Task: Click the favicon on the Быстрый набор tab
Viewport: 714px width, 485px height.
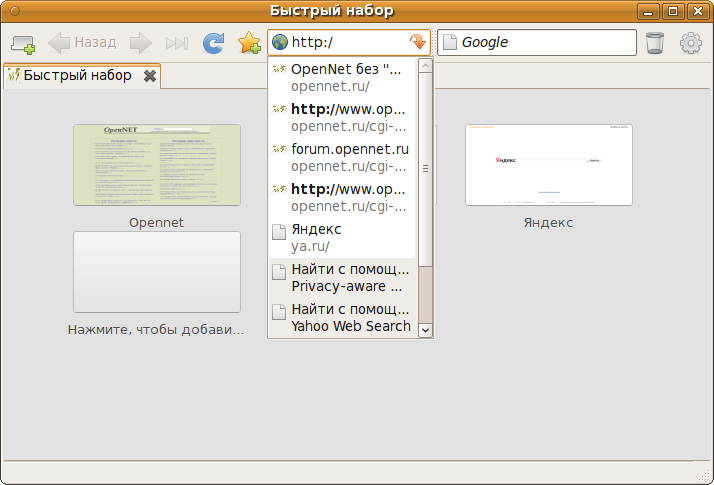Action: click(x=14, y=75)
